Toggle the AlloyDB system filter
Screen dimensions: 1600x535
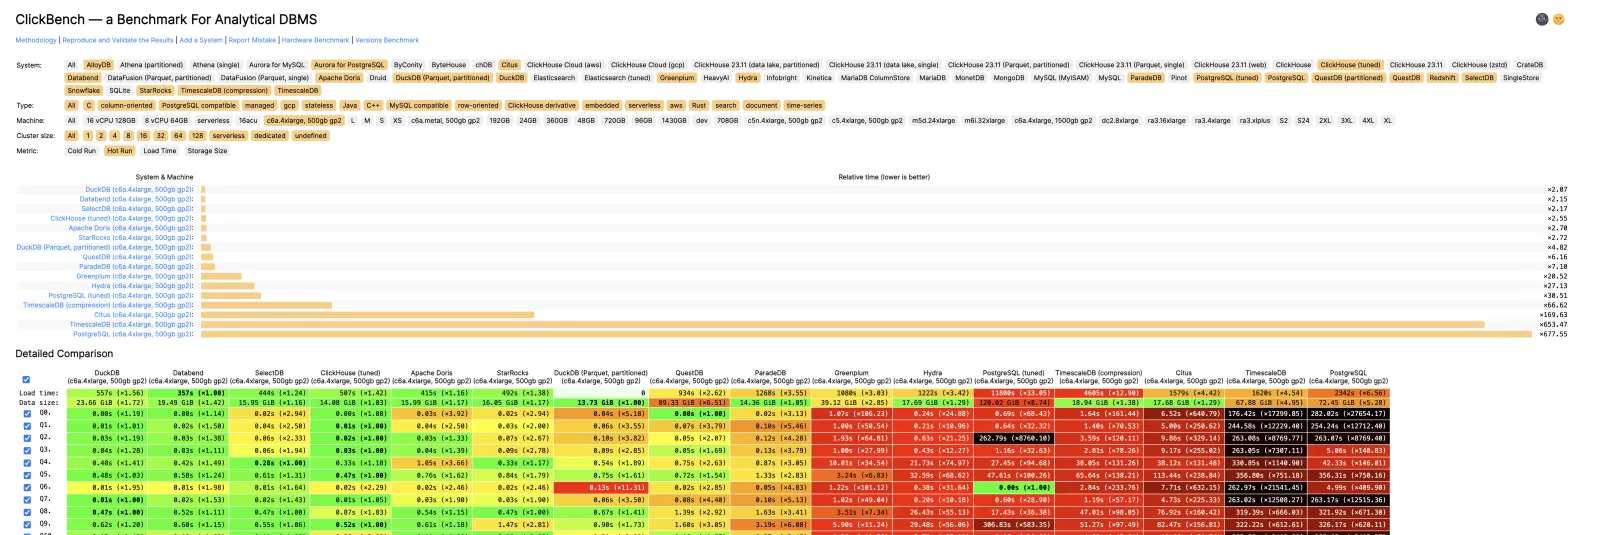point(98,65)
